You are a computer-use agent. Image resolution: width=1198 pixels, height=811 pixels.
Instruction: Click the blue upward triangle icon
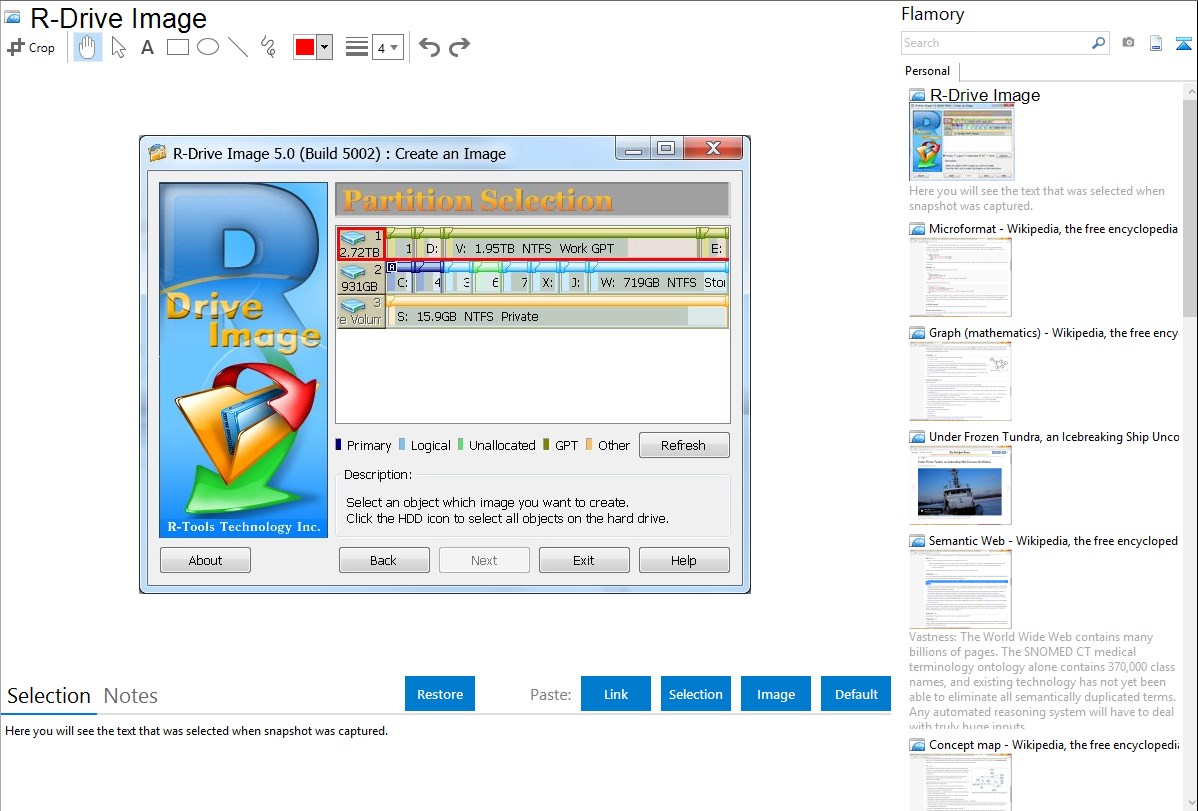click(x=1183, y=44)
